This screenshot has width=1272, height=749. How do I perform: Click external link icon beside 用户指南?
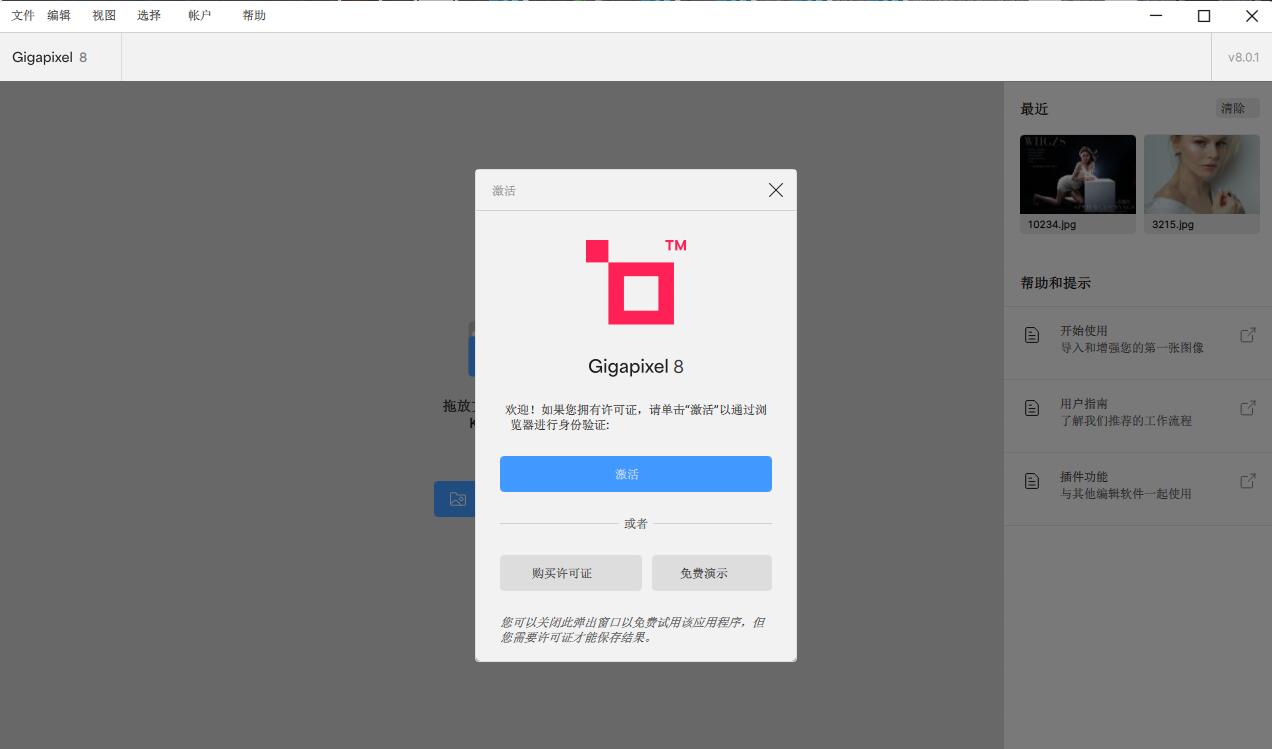(1248, 408)
